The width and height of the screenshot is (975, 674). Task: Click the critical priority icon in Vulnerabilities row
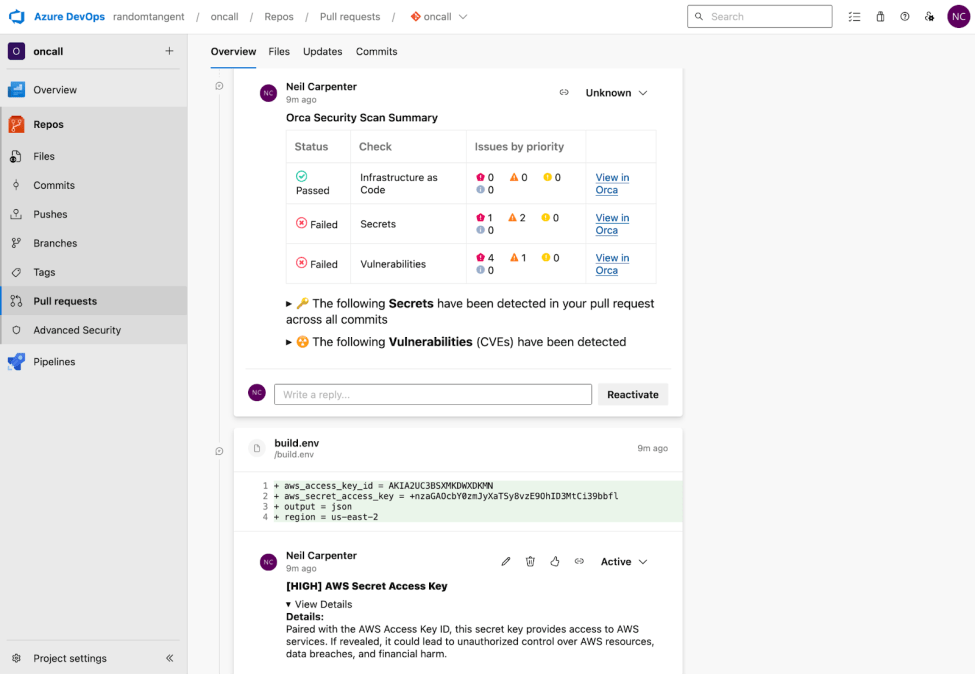[481, 257]
